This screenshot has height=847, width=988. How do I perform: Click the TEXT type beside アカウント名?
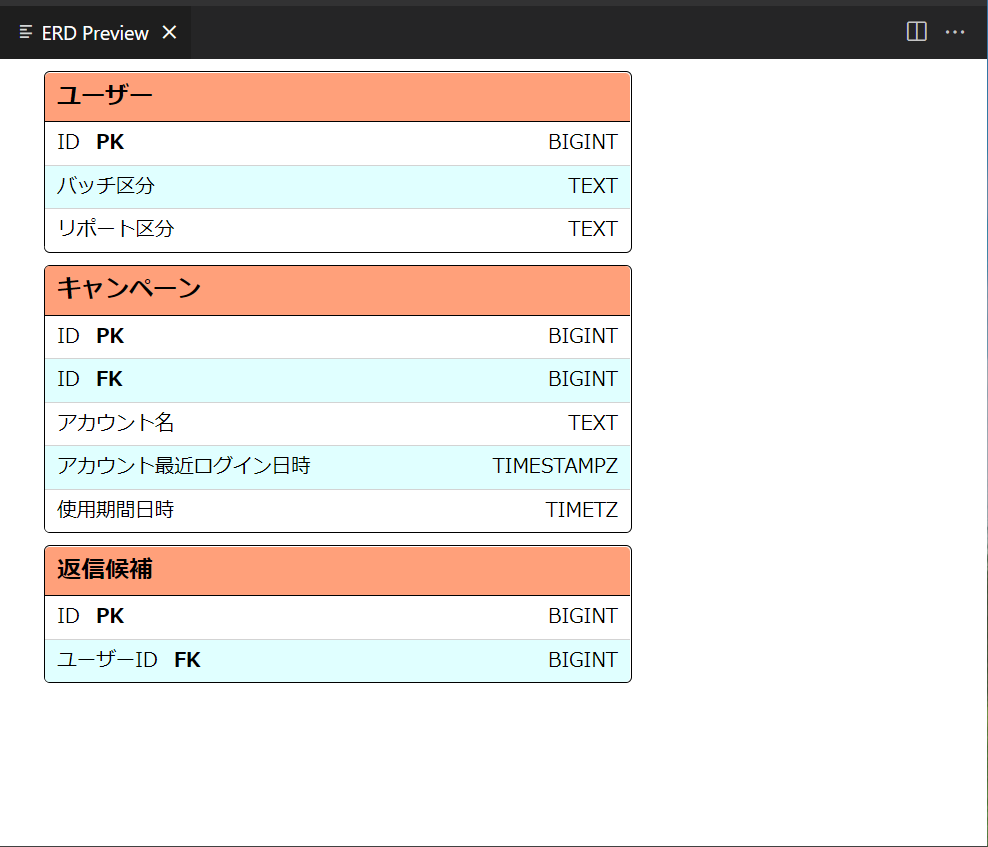593,422
